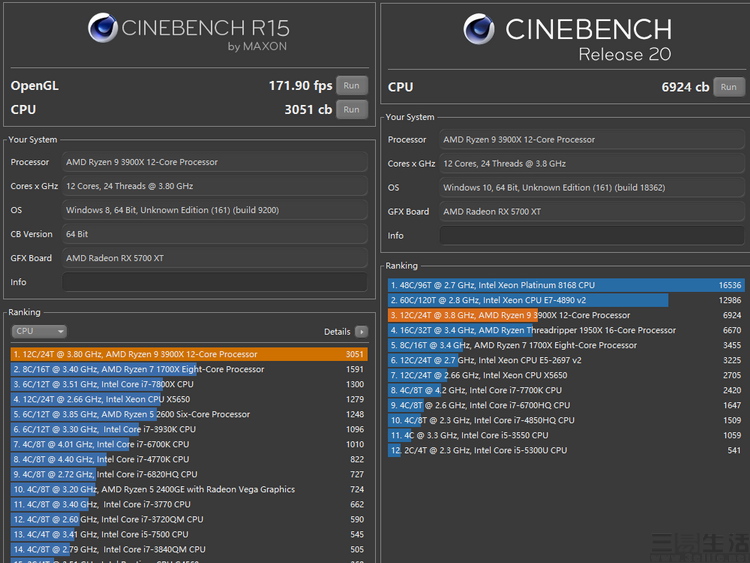Select Core i7-3930K row scoring 1096

(x=189, y=429)
